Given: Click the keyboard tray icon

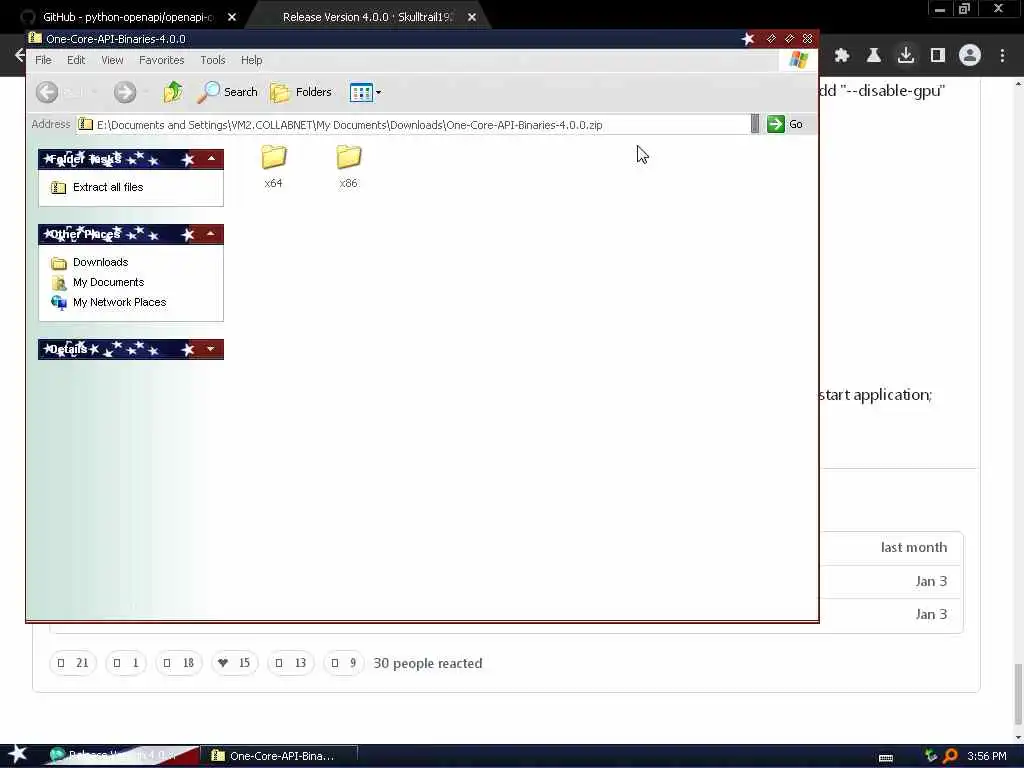Looking at the screenshot, I should (x=886, y=757).
